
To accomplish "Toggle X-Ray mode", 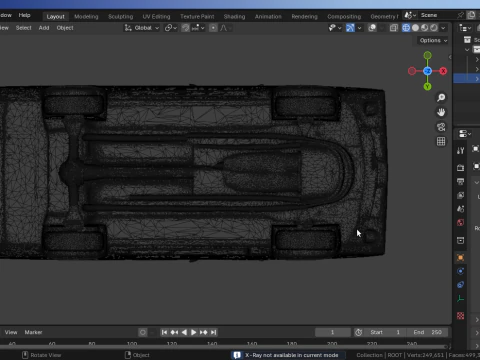I will click(394, 28).
